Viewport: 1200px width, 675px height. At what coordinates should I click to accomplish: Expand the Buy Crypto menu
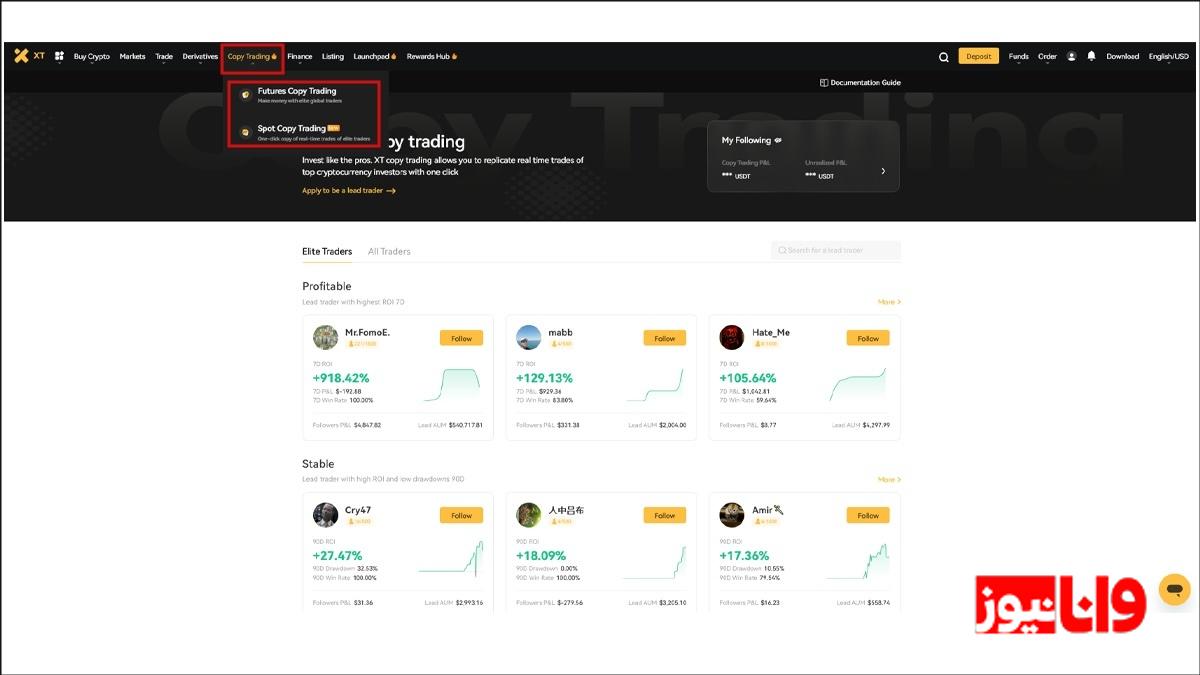coord(92,56)
